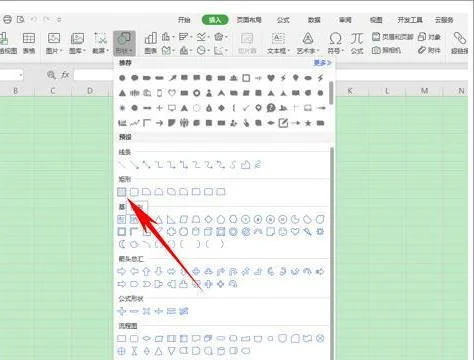Click the 照相机 camera tool
474x360 pixels.
click(387, 50)
